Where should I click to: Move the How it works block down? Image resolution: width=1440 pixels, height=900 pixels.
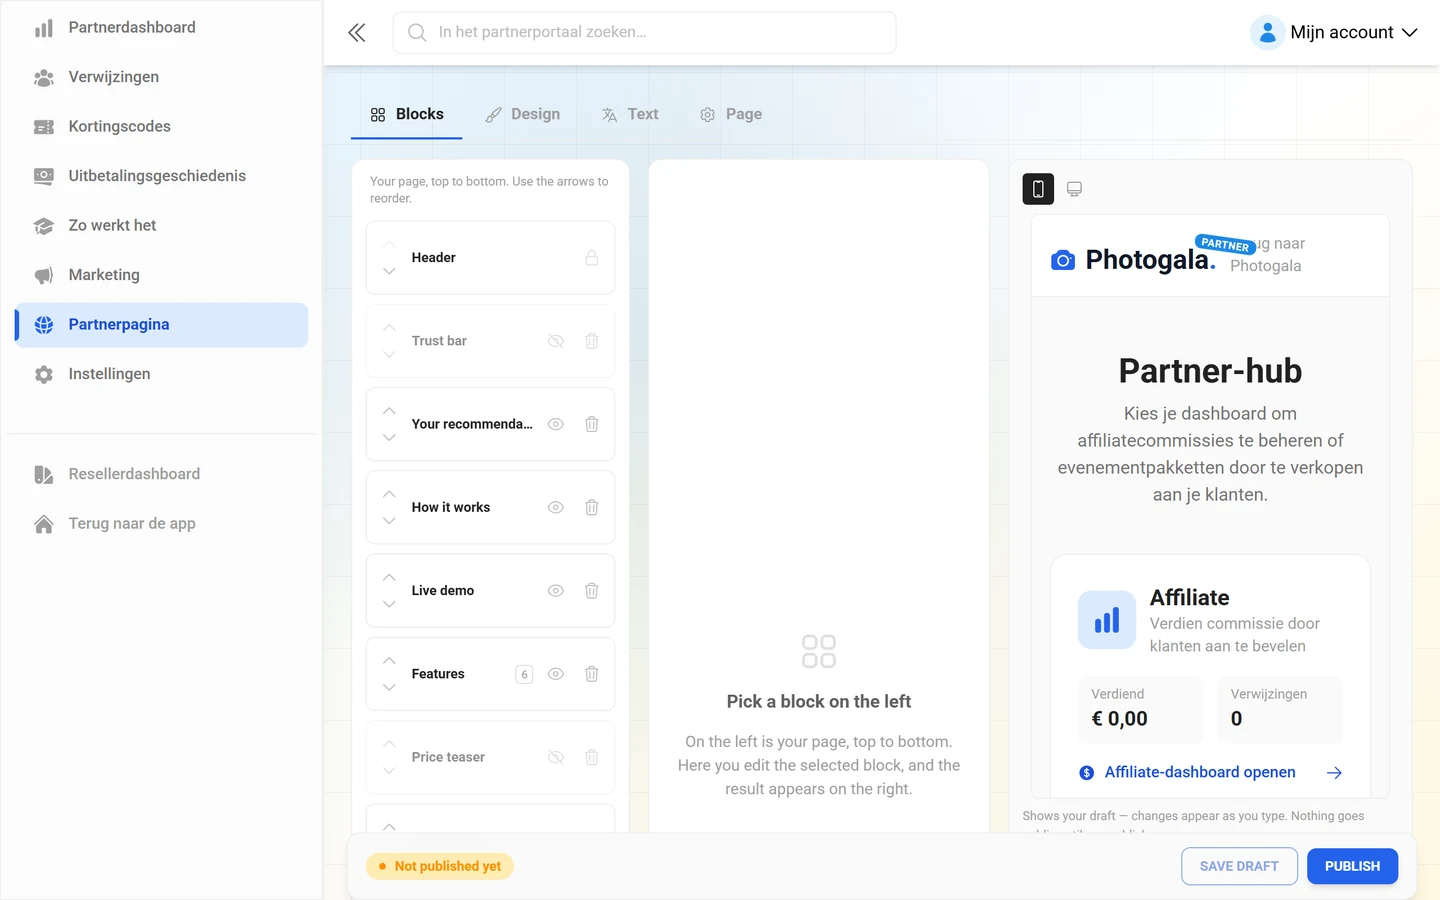389,521
